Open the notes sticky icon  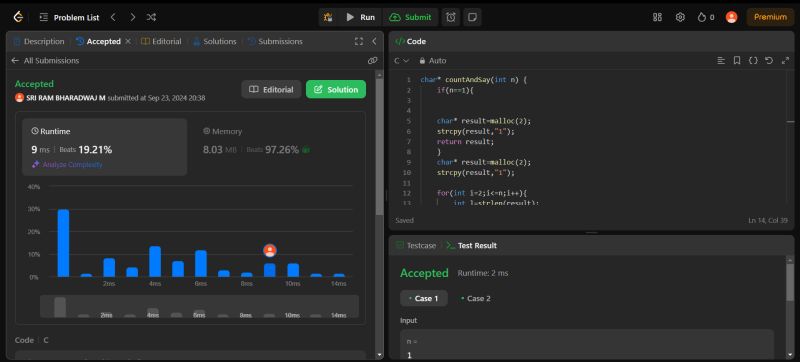[x=472, y=17]
